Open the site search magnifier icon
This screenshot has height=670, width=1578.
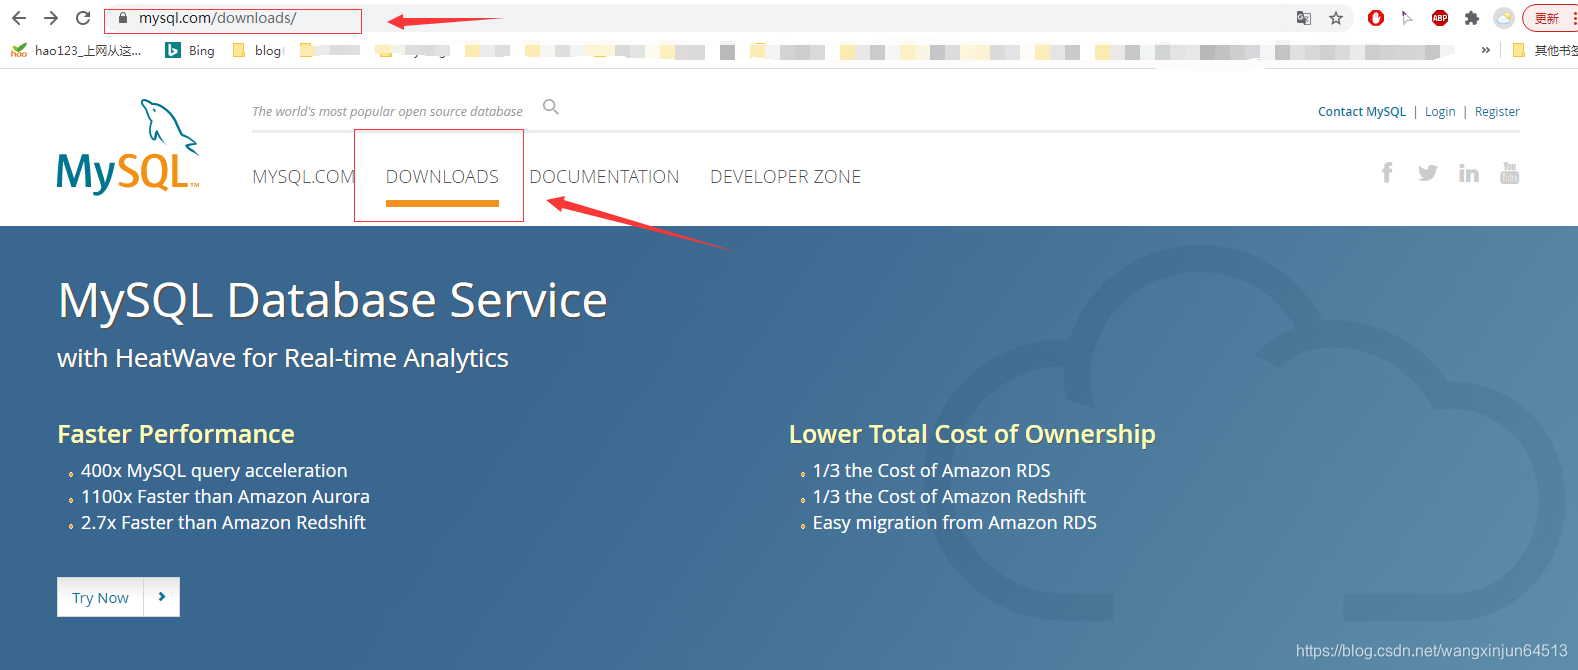[x=551, y=107]
